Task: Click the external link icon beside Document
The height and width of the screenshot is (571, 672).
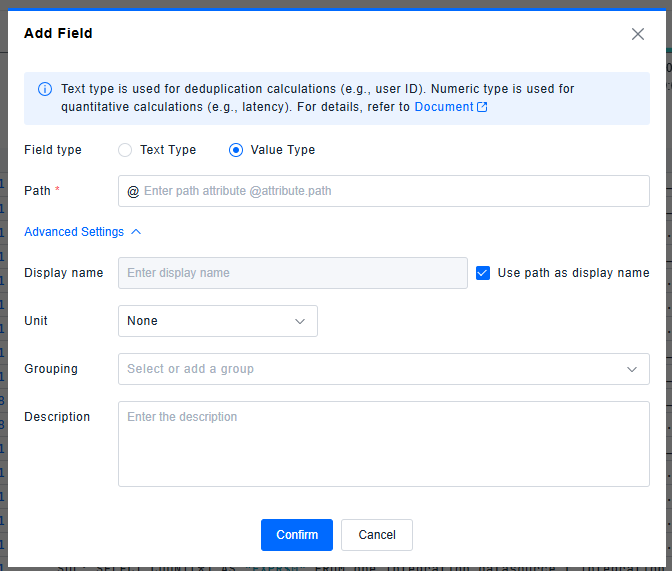Action: point(482,107)
